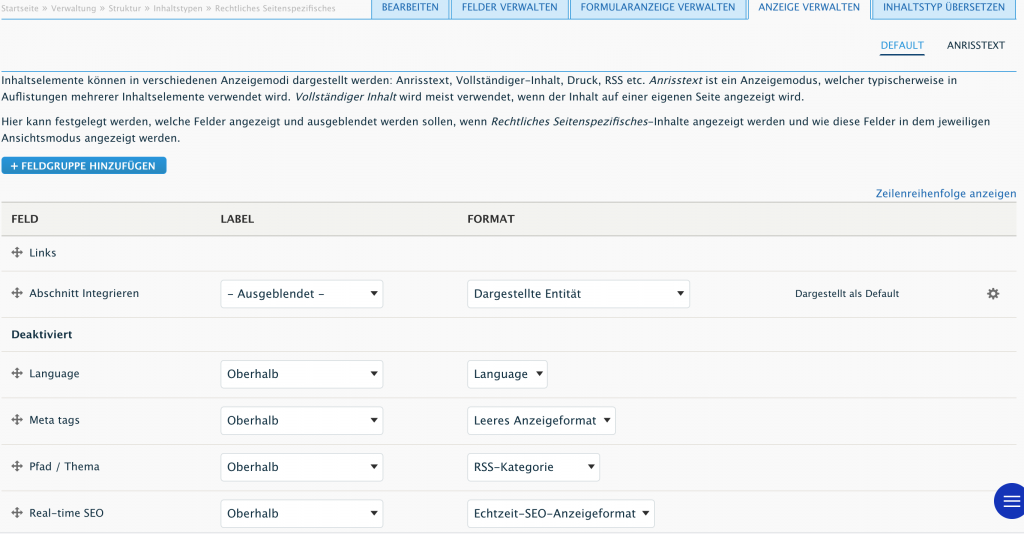Open label dropdown showing Ausgeblendet
1024x534 pixels.
click(301, 294)
